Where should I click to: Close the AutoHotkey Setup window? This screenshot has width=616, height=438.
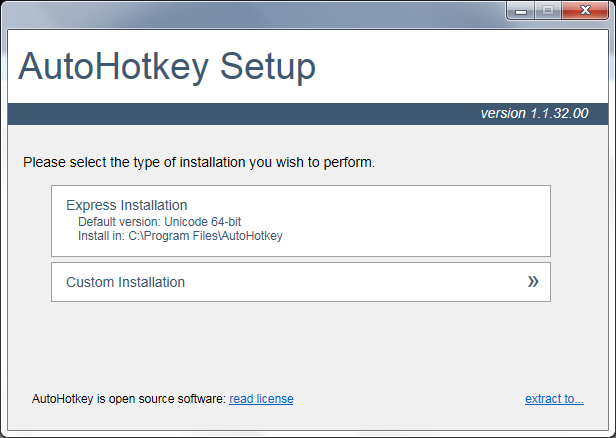[585, 11]
